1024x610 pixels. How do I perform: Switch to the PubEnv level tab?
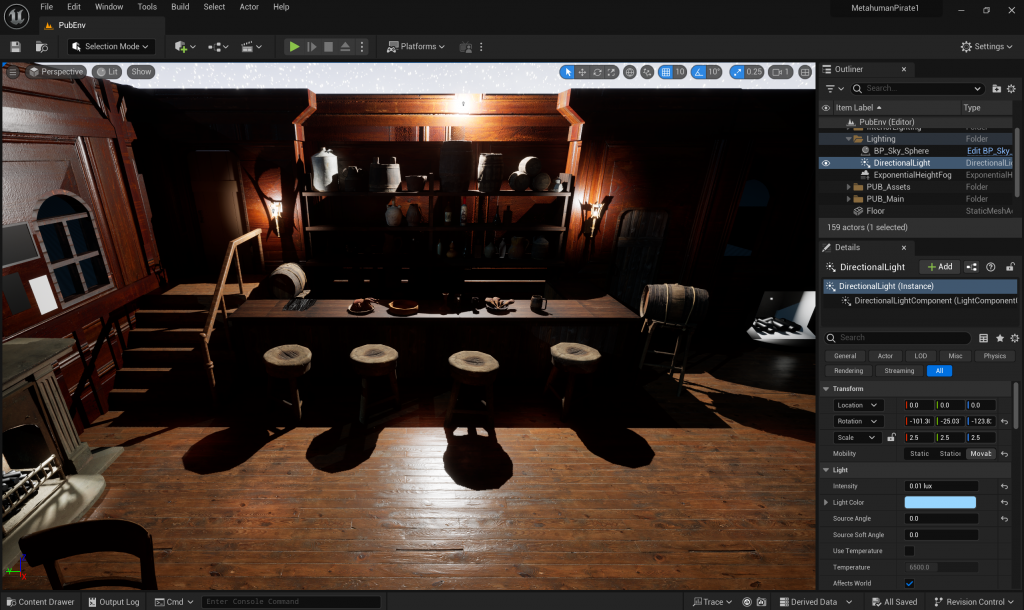coord(72,25)
